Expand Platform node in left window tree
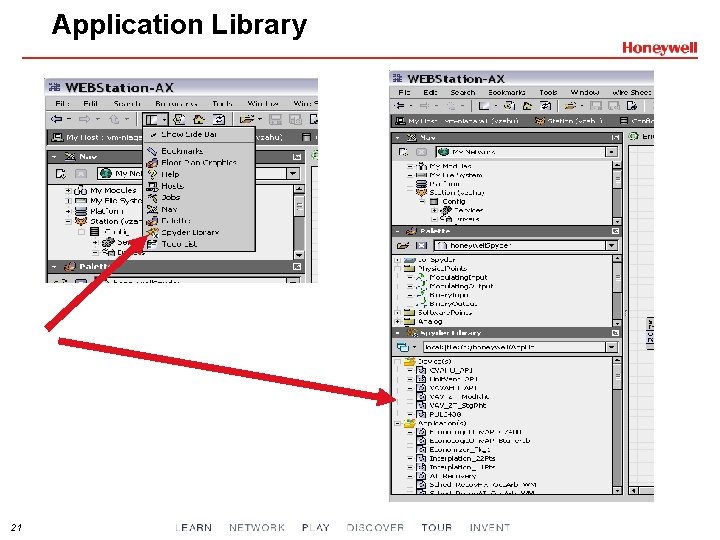The height and width of the screenshot is (540, 720). coord(68,211)
